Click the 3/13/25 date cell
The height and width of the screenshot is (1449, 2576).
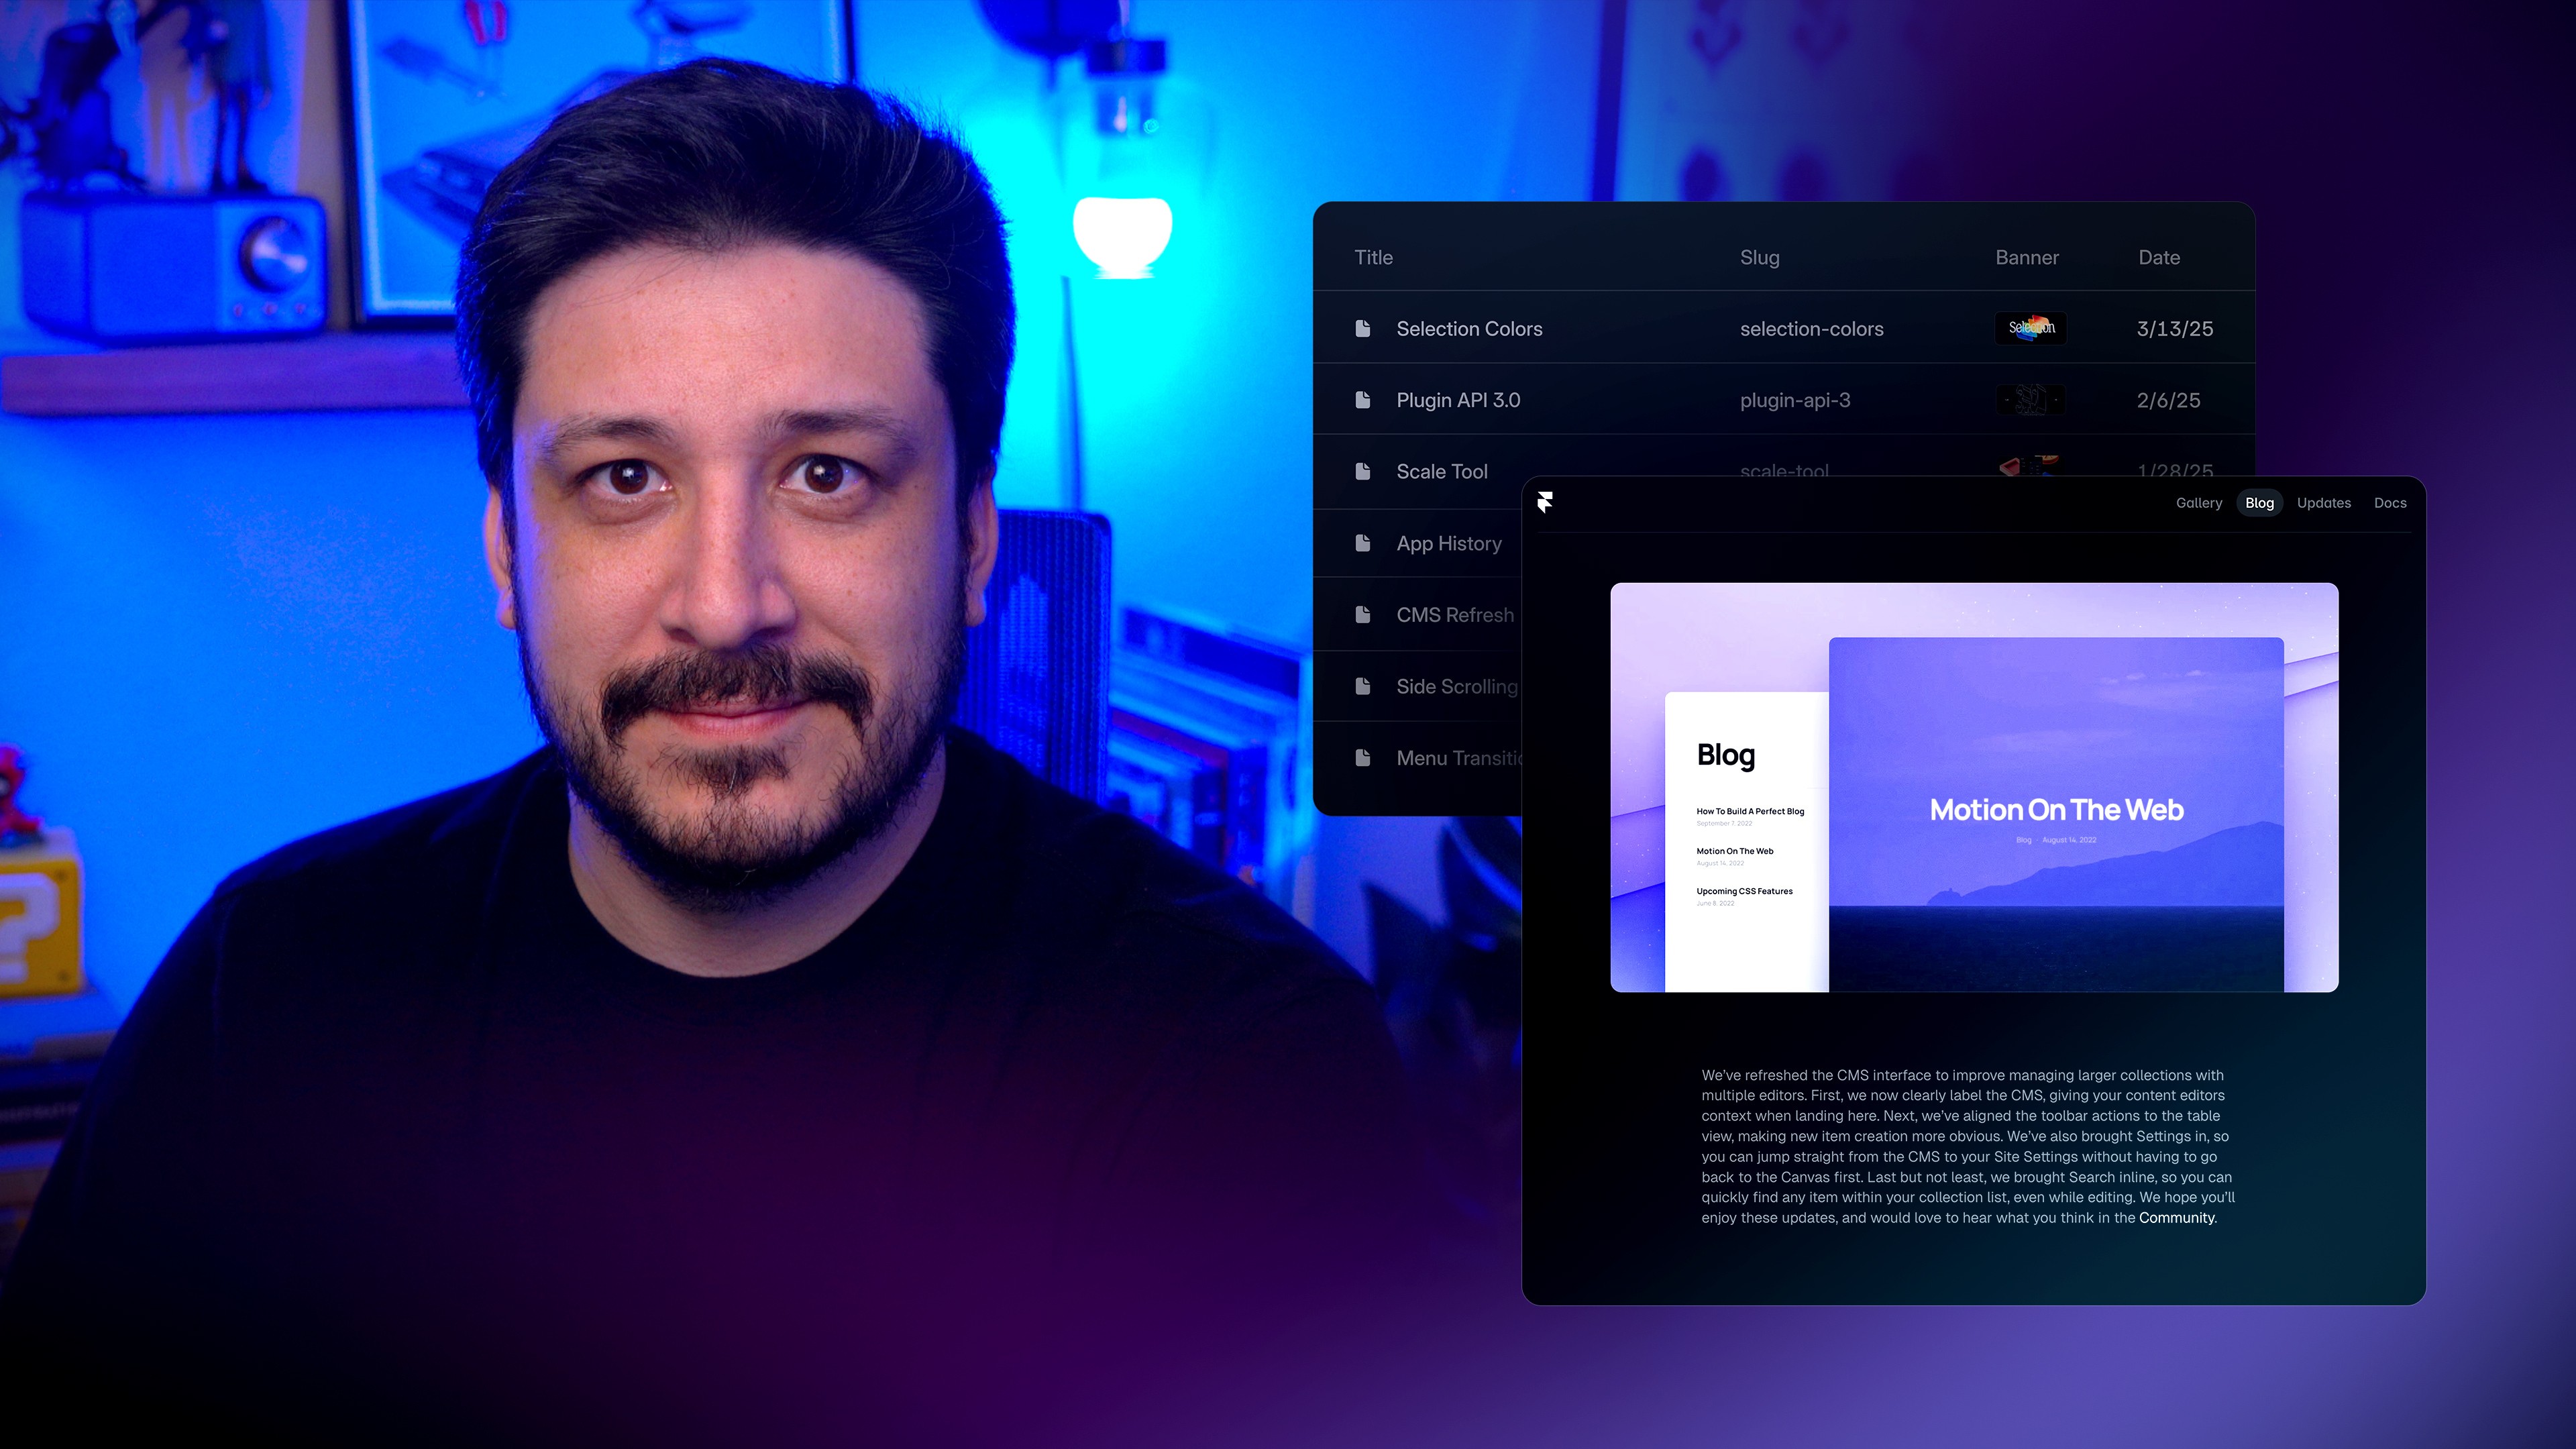[x=2175, y=329]
